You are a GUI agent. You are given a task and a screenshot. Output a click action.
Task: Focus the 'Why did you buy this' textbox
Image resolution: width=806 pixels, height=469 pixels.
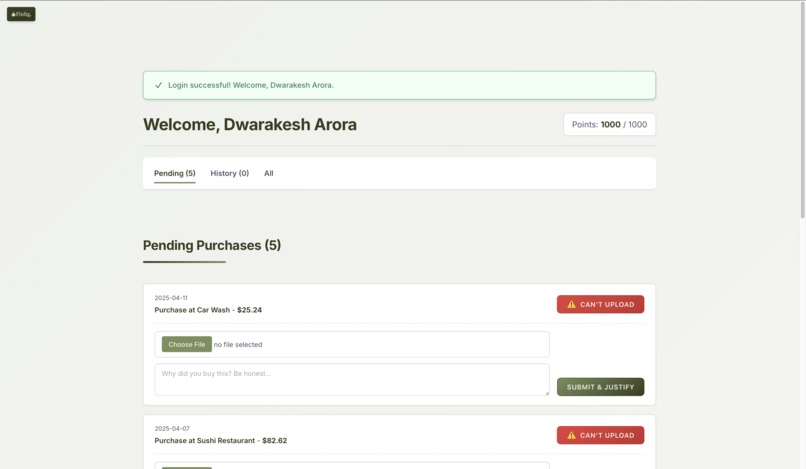352,380
